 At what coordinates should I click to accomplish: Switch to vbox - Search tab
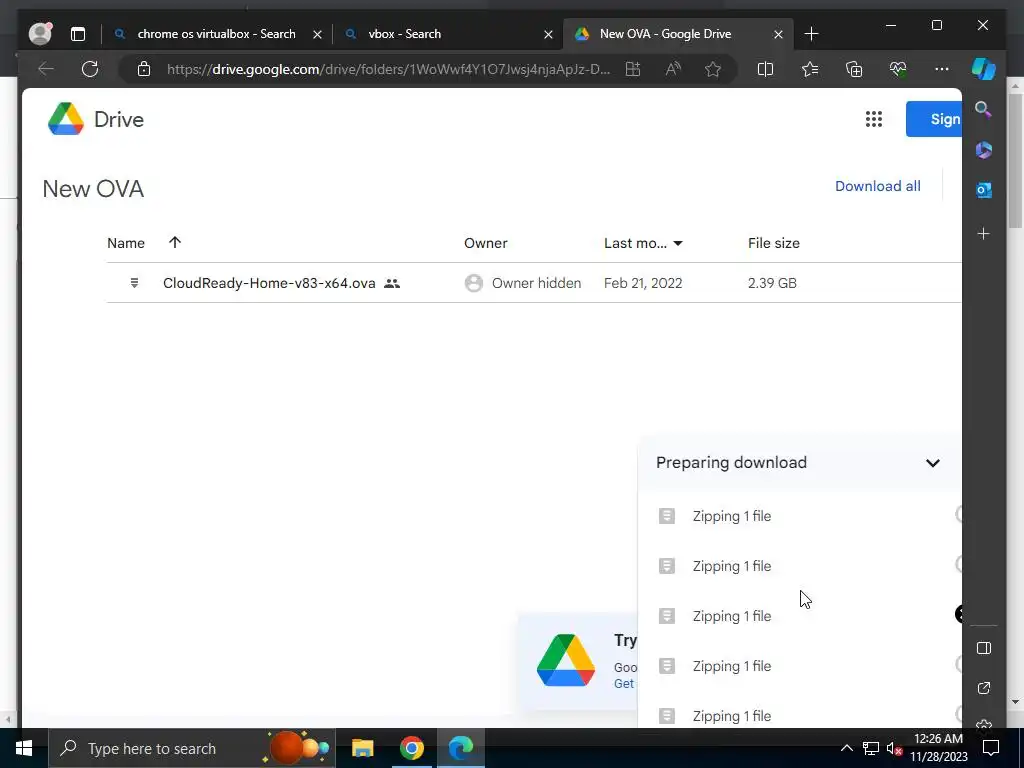pyautogui.click(x=405, y=34)
